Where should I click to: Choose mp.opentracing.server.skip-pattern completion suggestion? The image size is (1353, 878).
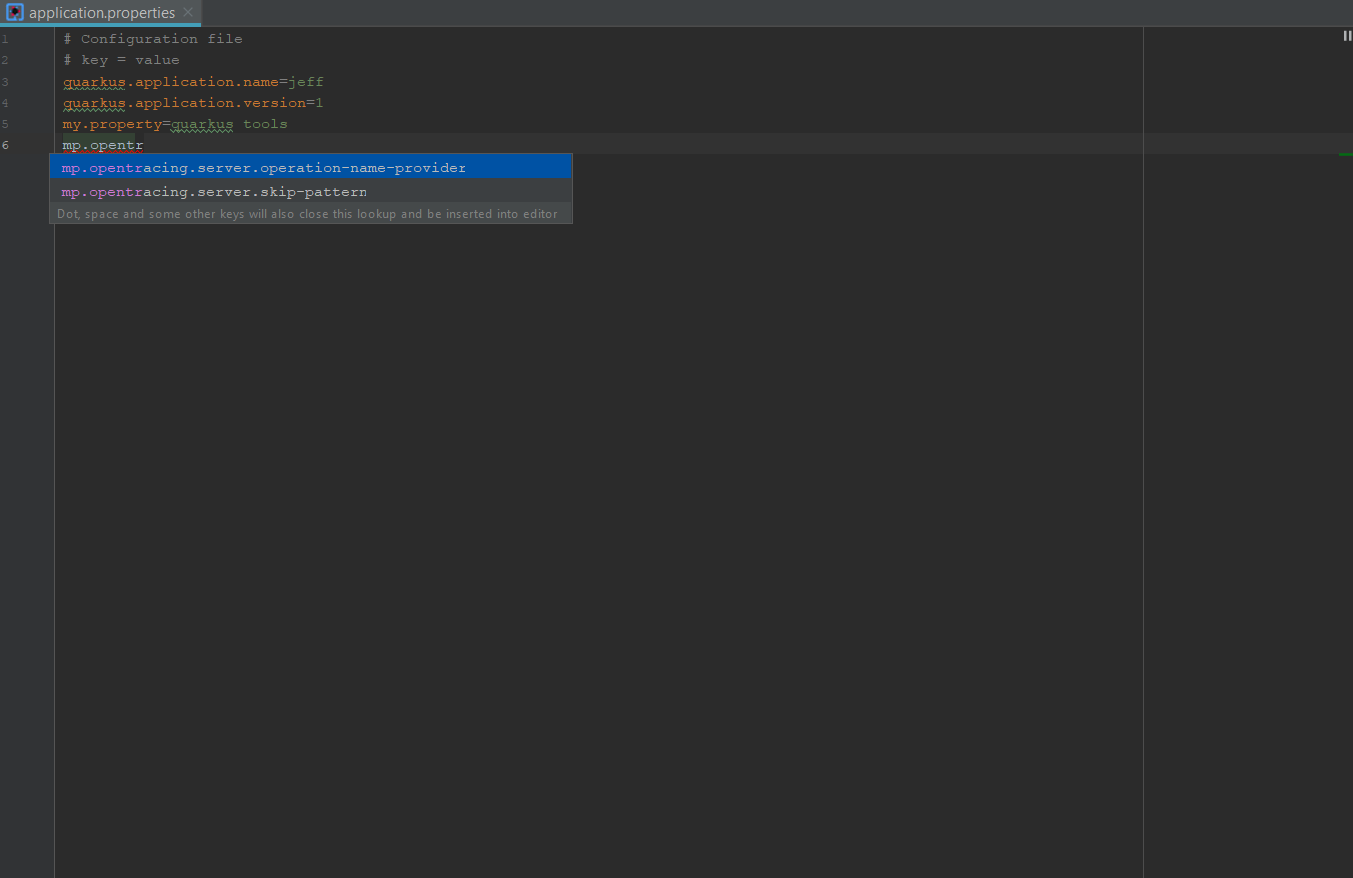(311, 191)
